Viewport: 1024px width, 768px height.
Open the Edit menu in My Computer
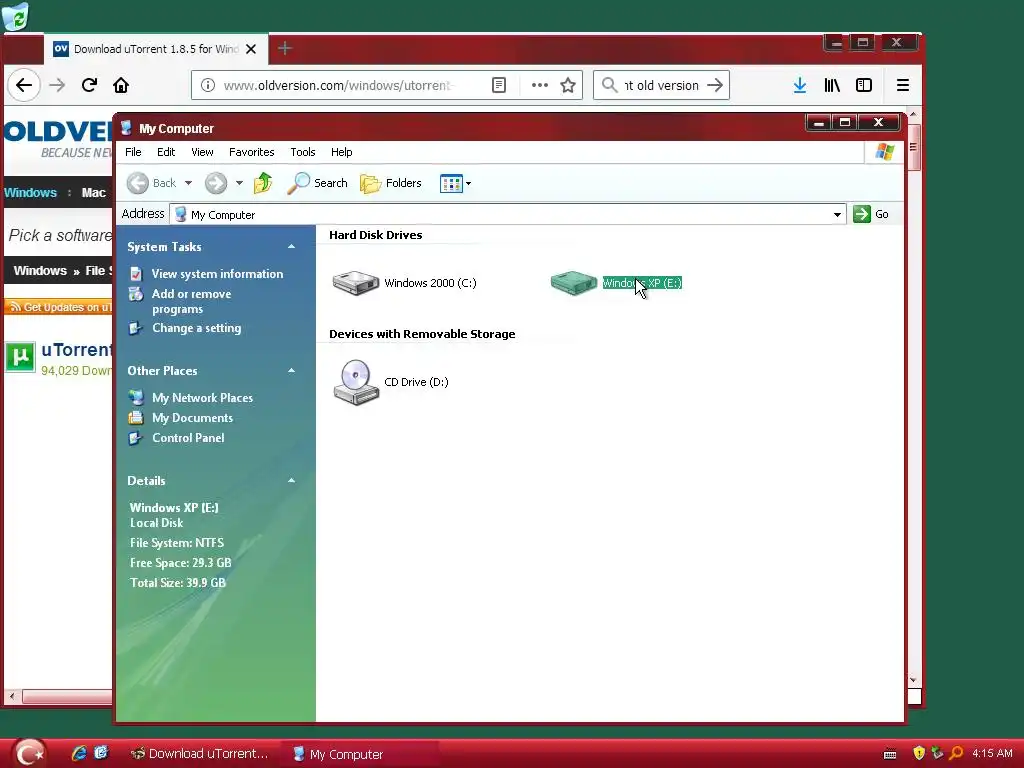pyautogui.click(x=166, y=152)
